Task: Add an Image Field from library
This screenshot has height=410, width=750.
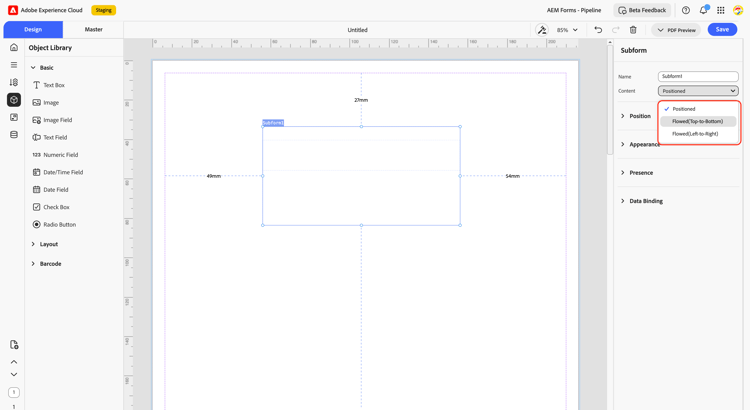Action: point(53,120)
